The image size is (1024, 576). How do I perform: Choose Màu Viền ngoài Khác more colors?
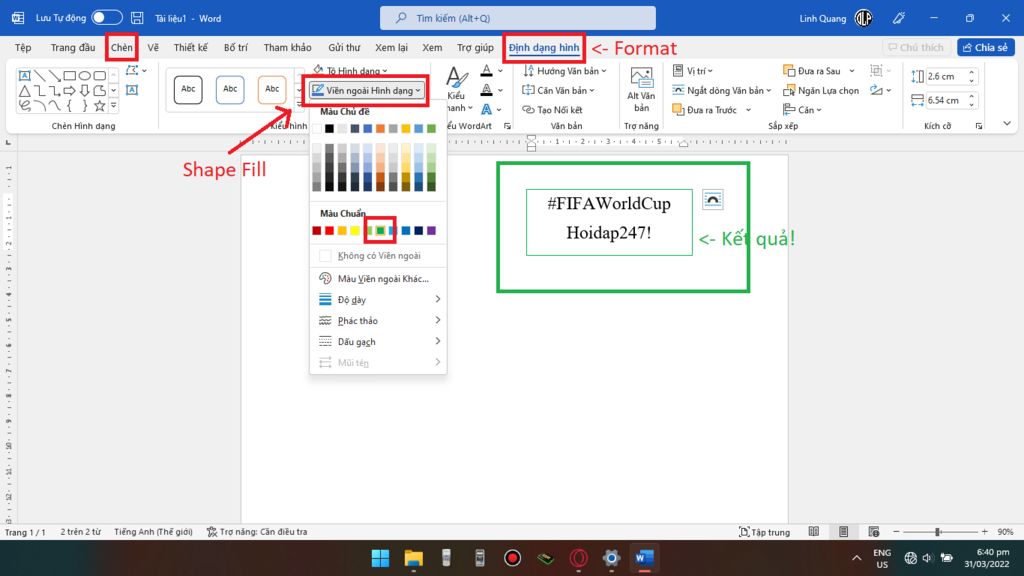point(378,279)
